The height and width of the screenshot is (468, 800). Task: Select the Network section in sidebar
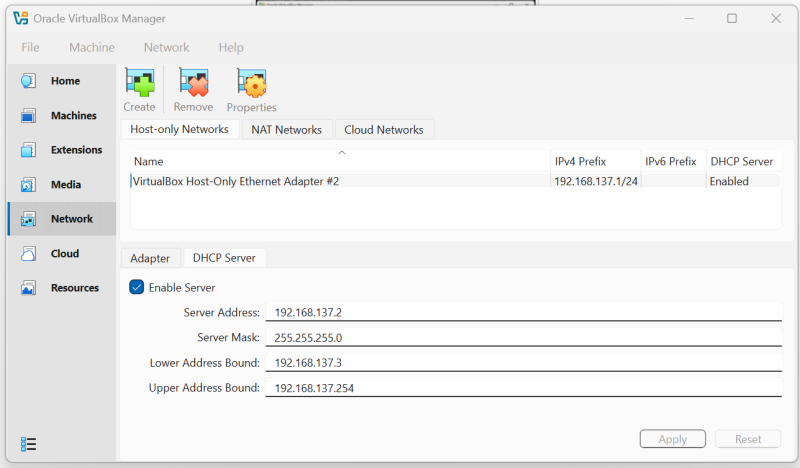62,218
